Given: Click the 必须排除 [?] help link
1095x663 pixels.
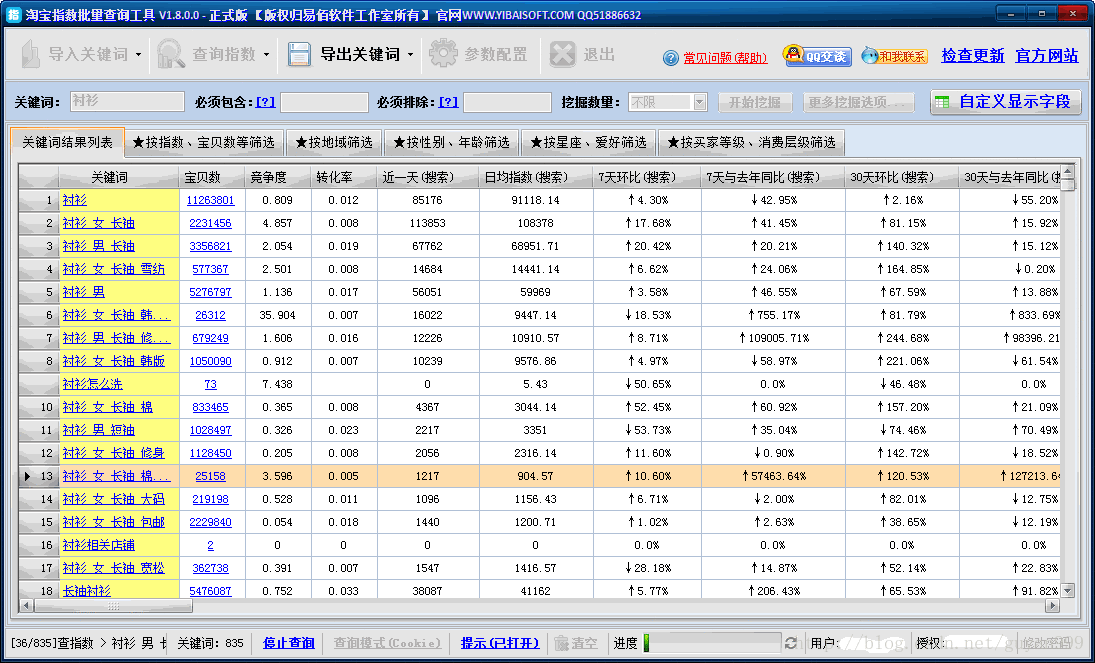Looking at the screenshot, I should pyautogui.click(x=448, y=102).
